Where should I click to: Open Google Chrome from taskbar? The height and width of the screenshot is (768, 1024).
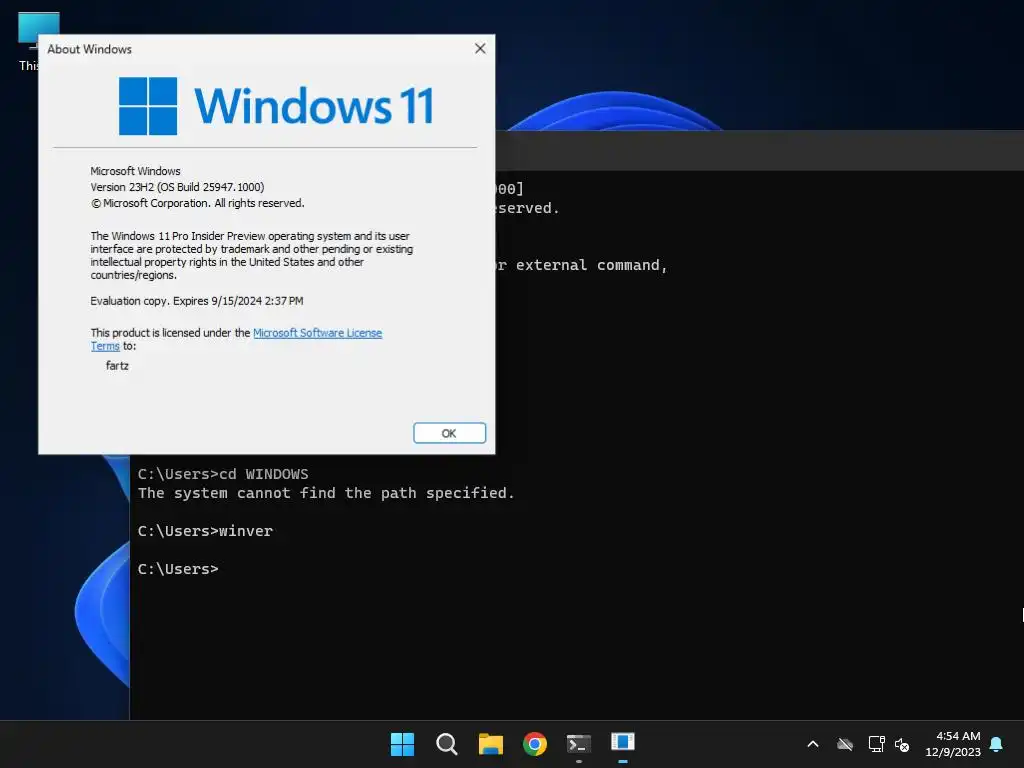[x=535, y=744]
